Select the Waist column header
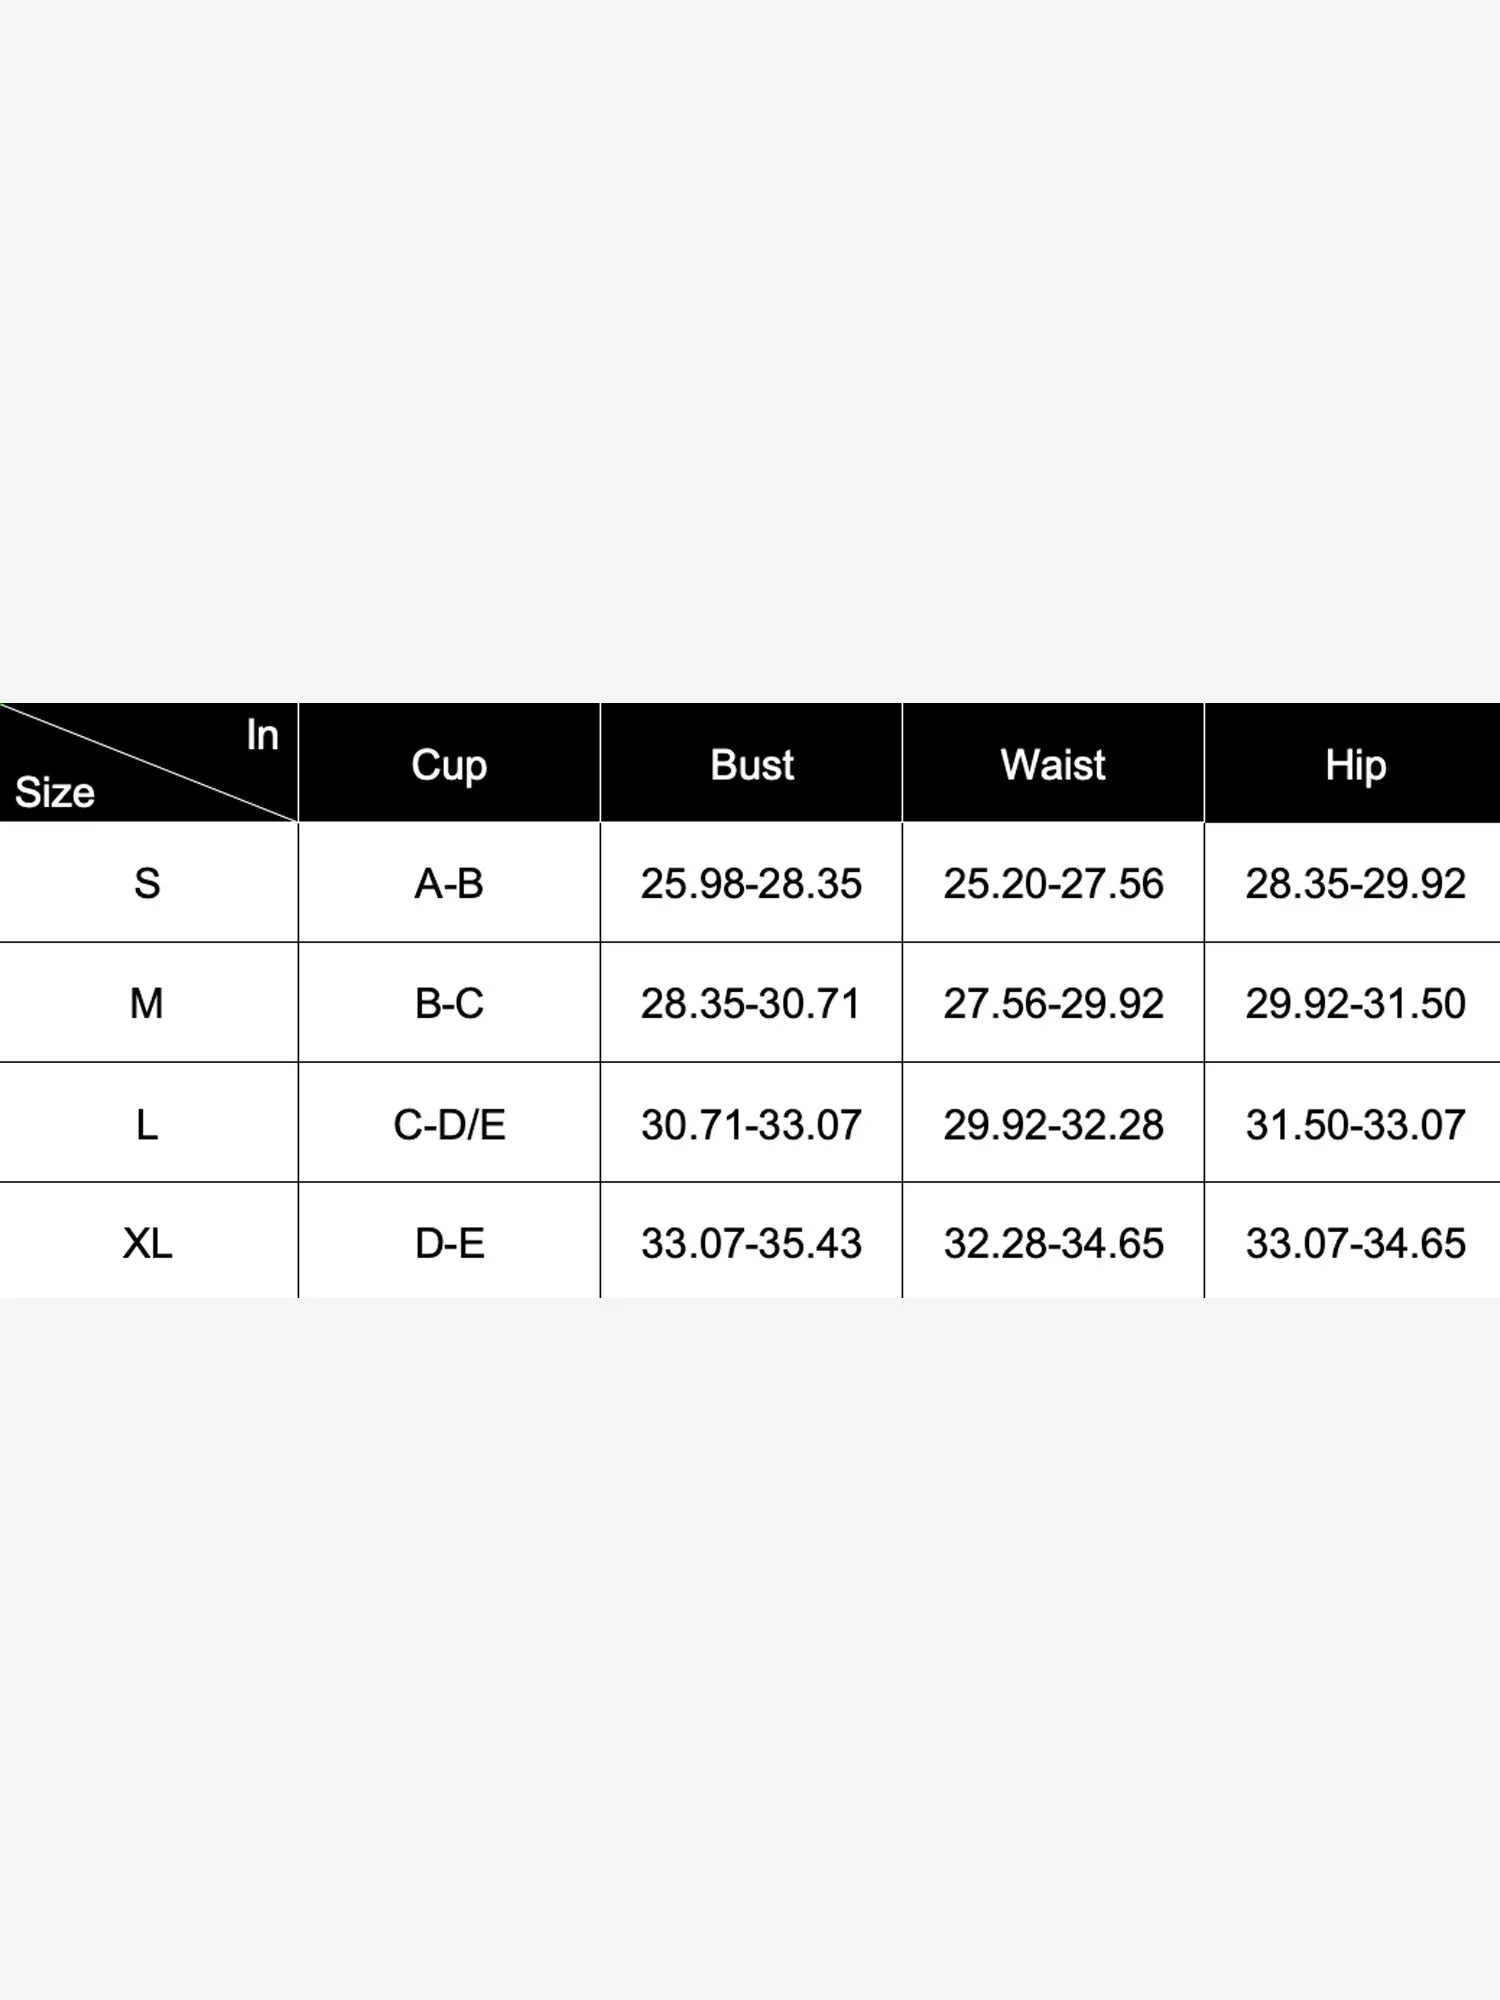The width and height of the screenshot is (1500, 2000). point(1053,763)
